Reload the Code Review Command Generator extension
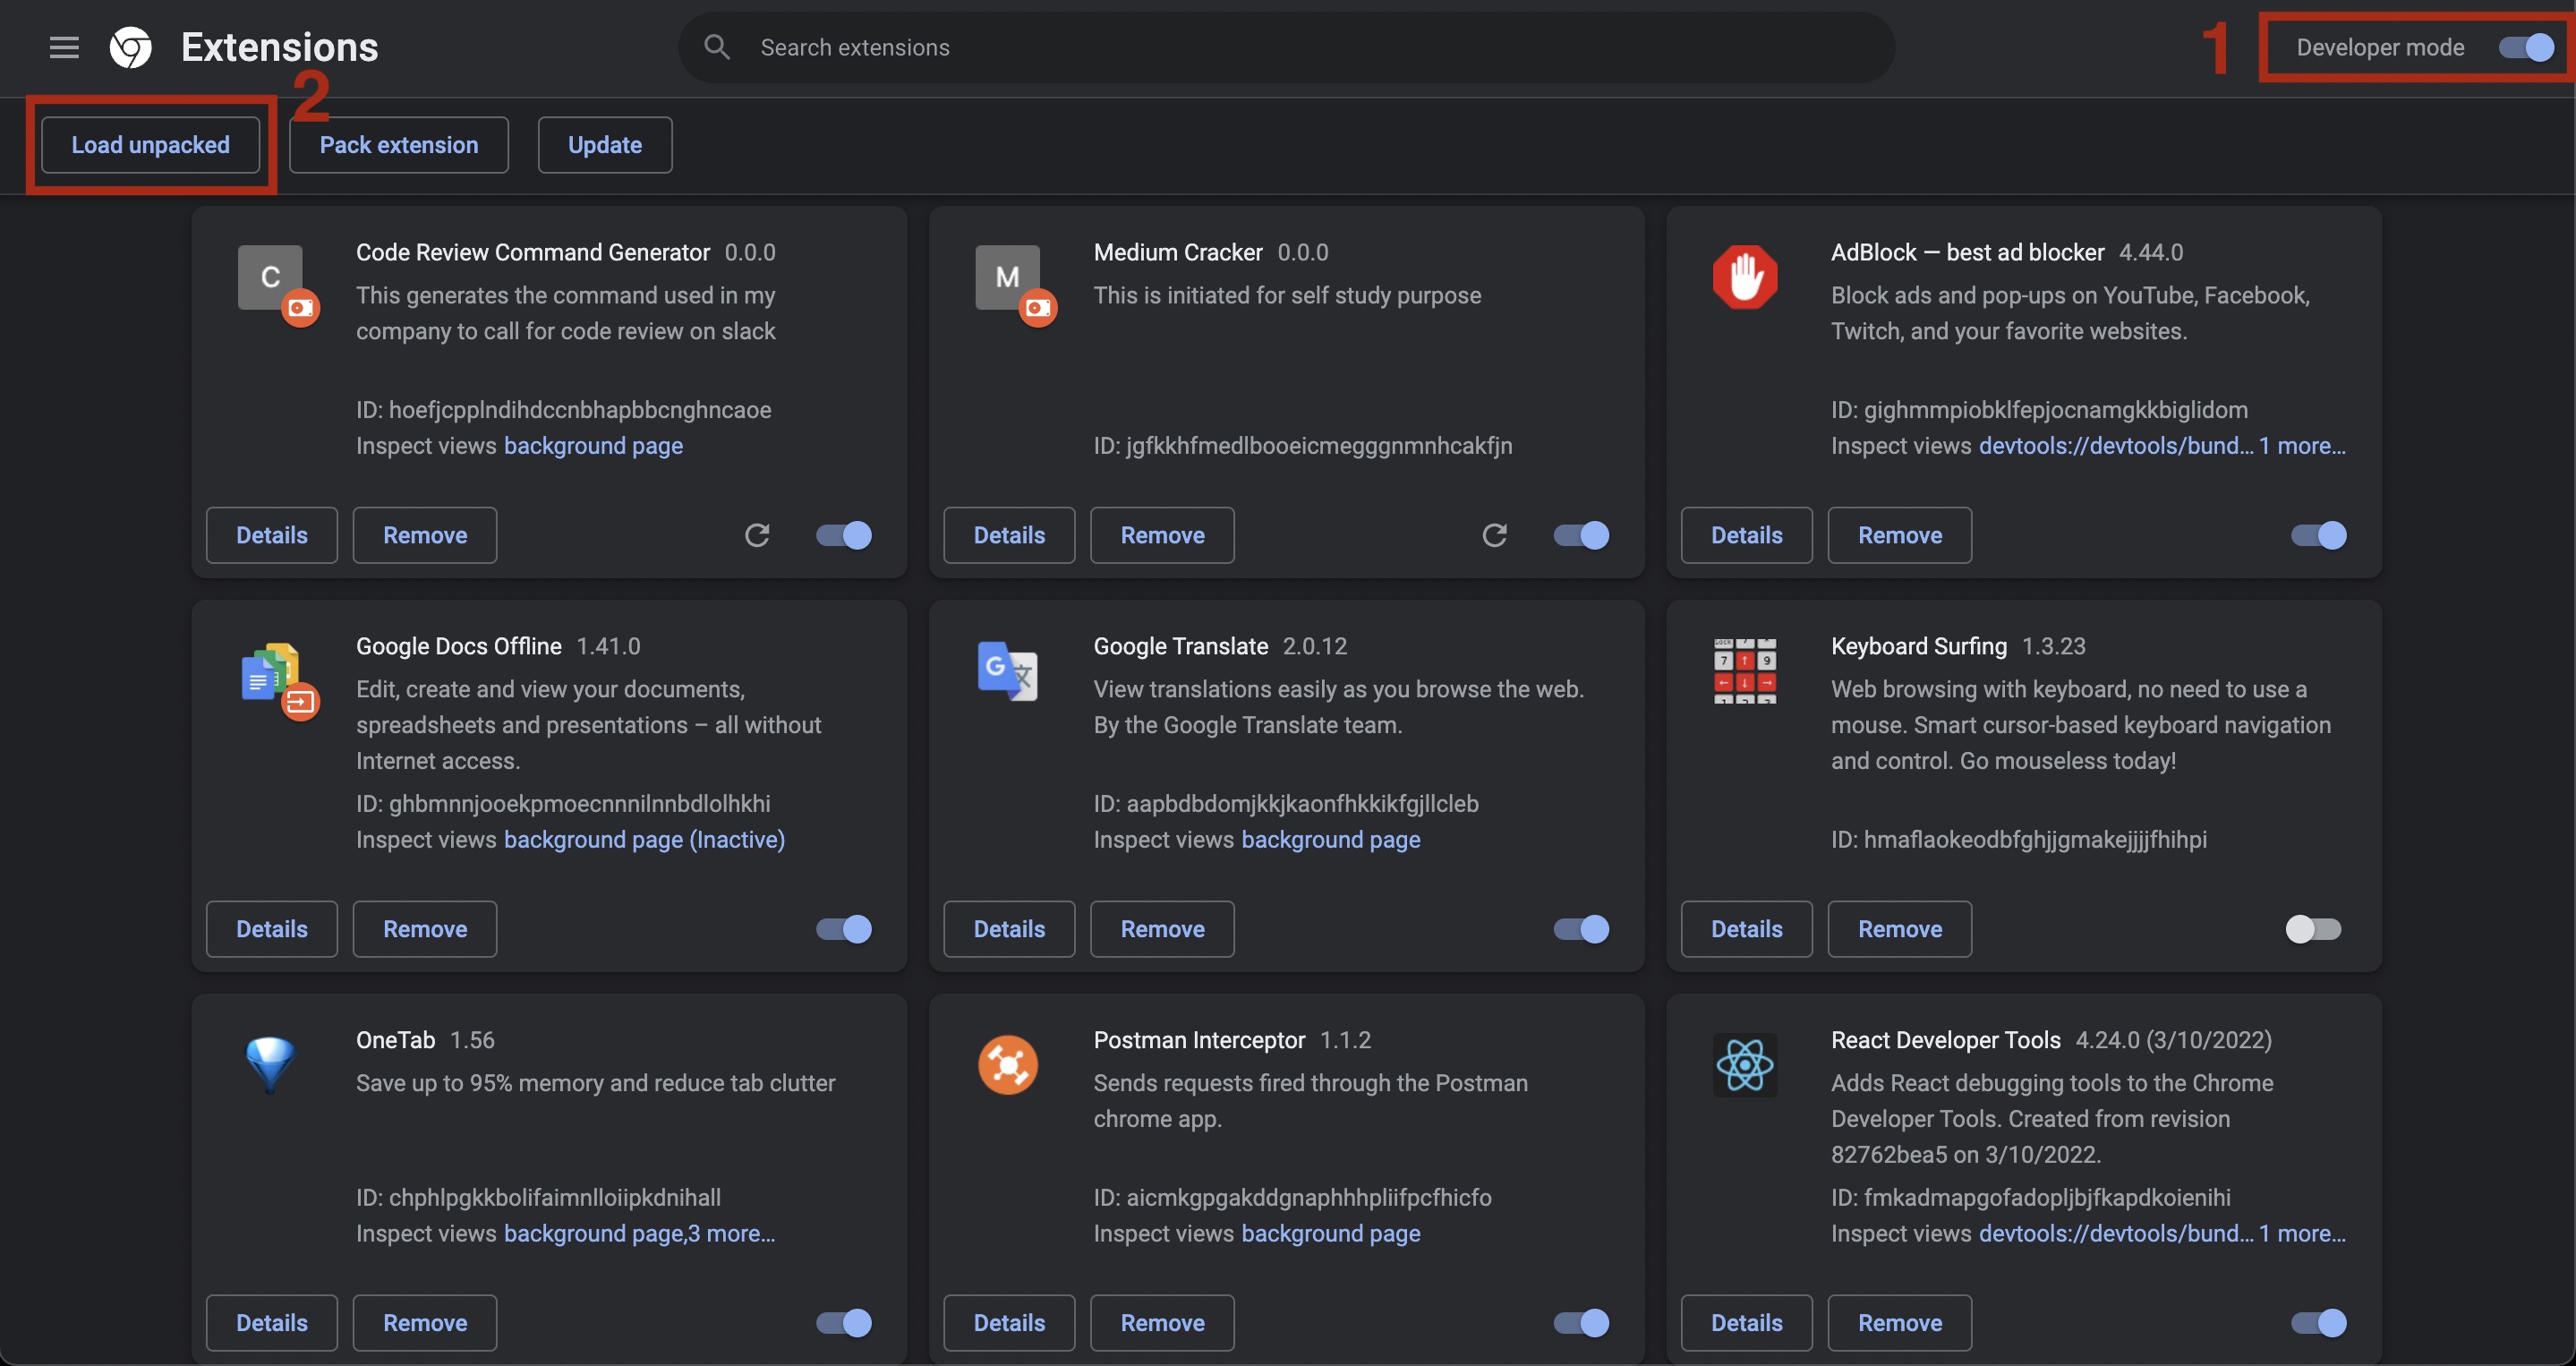 point(757,535)
